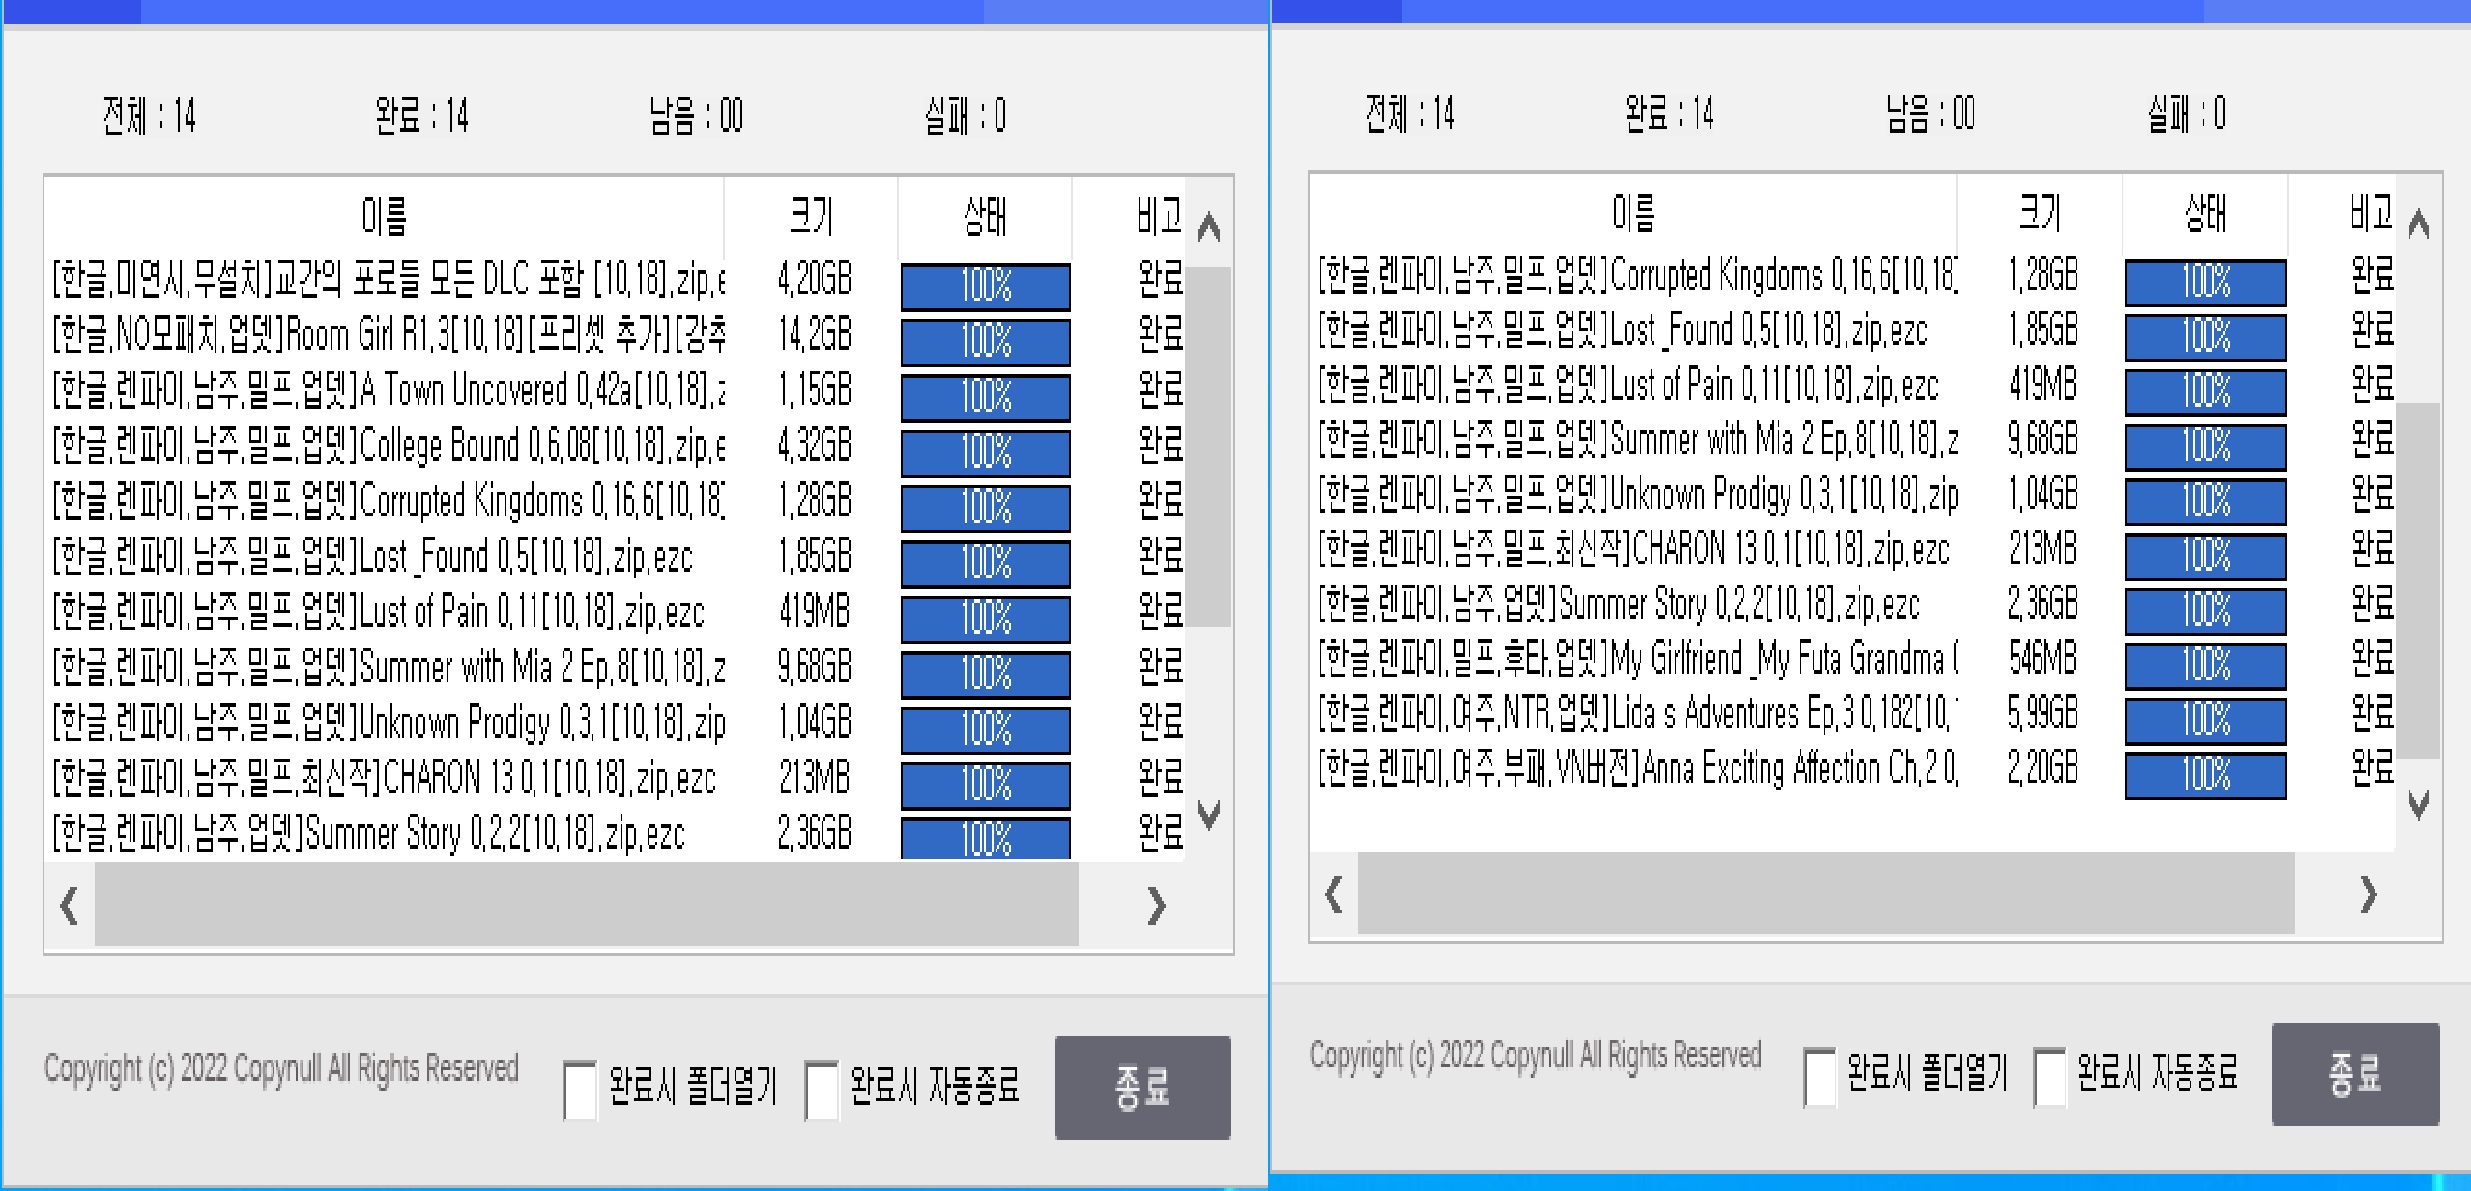
Task: Sort by 이름 column header in left list
Action: pos(384,215)
